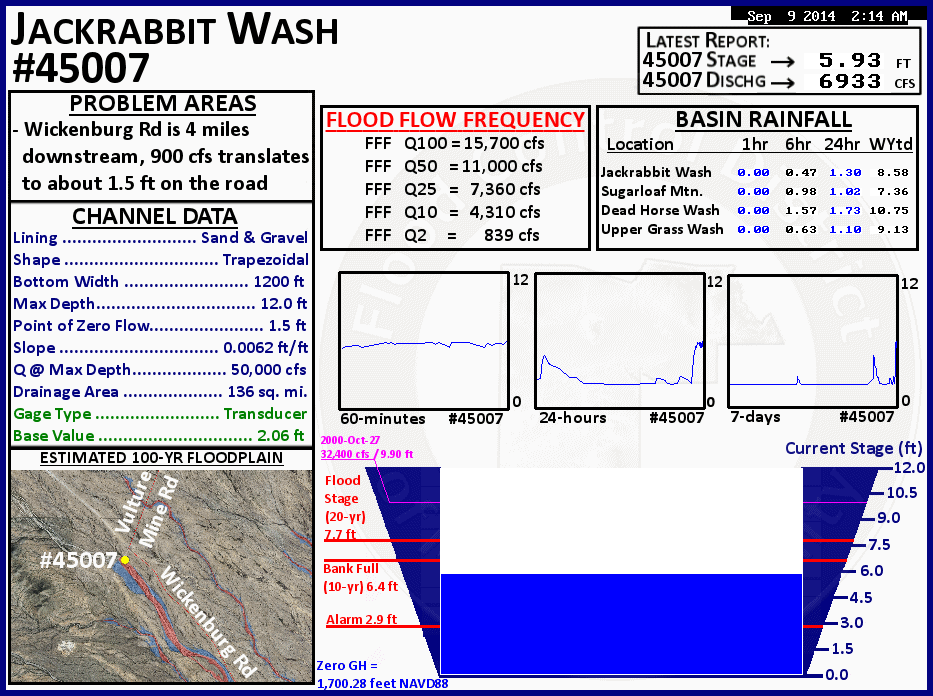Click the 2000-Oct-27 record flood label
Screen dimensions: 933x696
tap(350, 440)
